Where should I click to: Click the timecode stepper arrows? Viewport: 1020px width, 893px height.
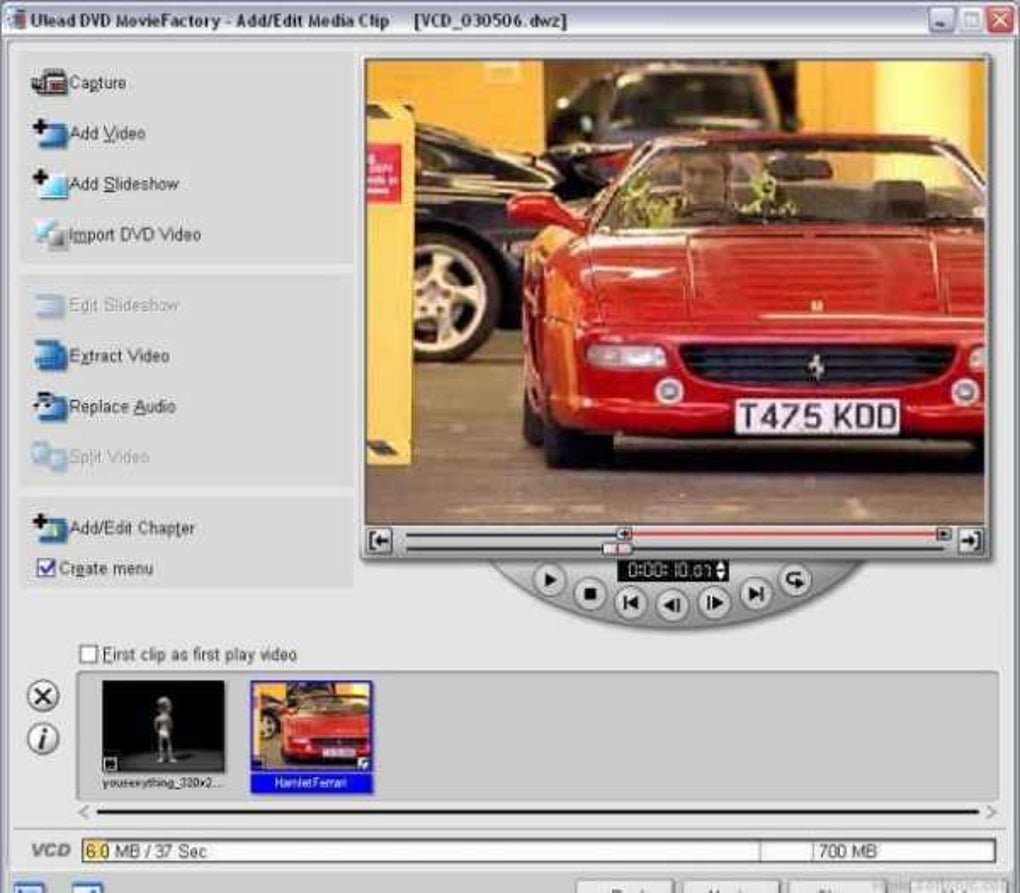[x=720, y=570]
